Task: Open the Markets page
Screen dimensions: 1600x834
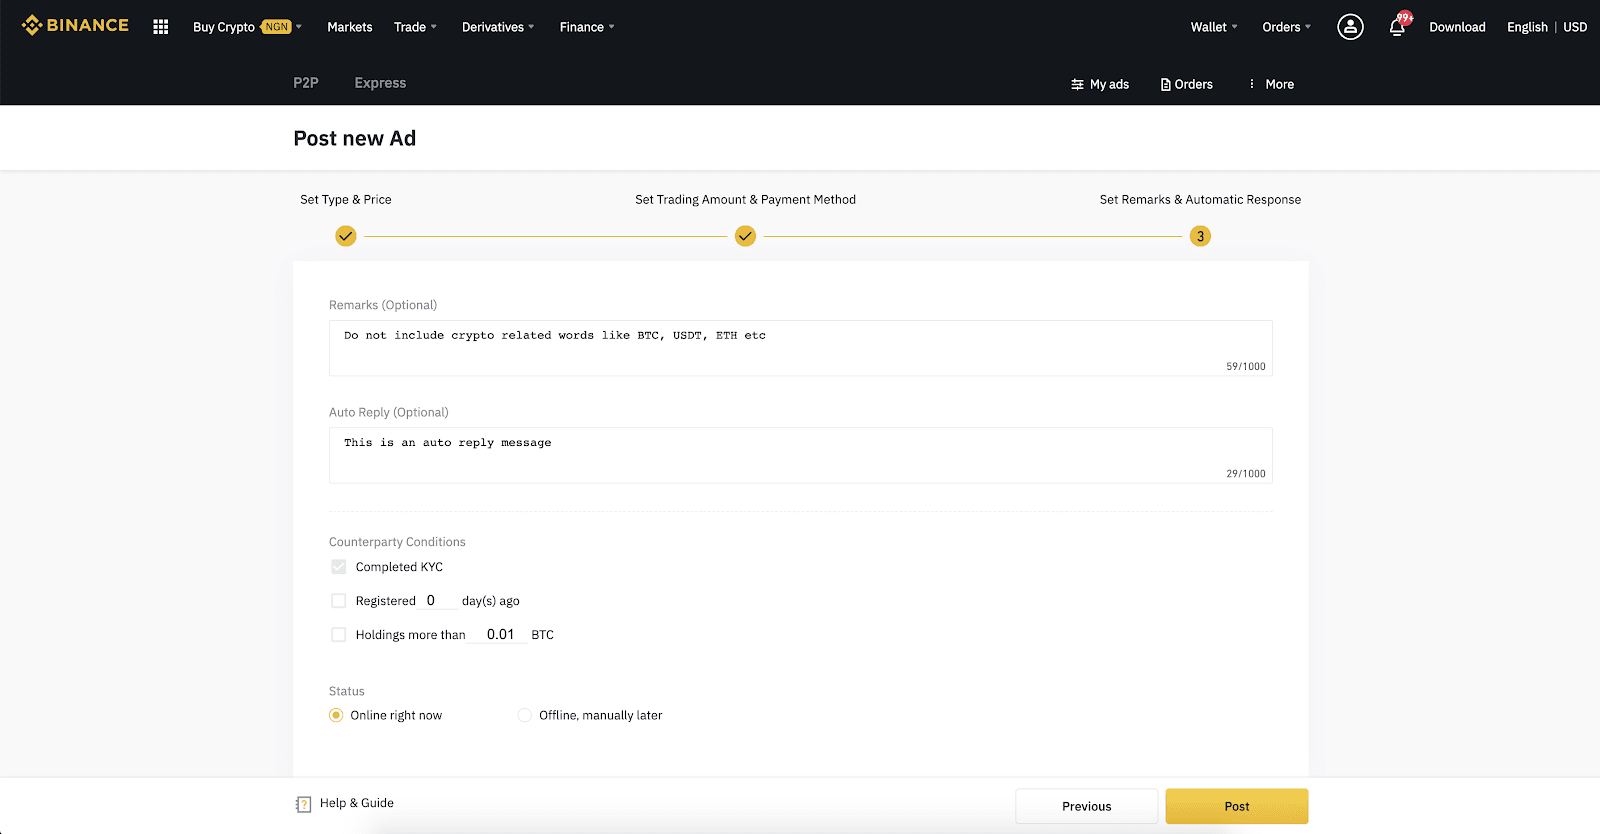Action: click(350, 27)
